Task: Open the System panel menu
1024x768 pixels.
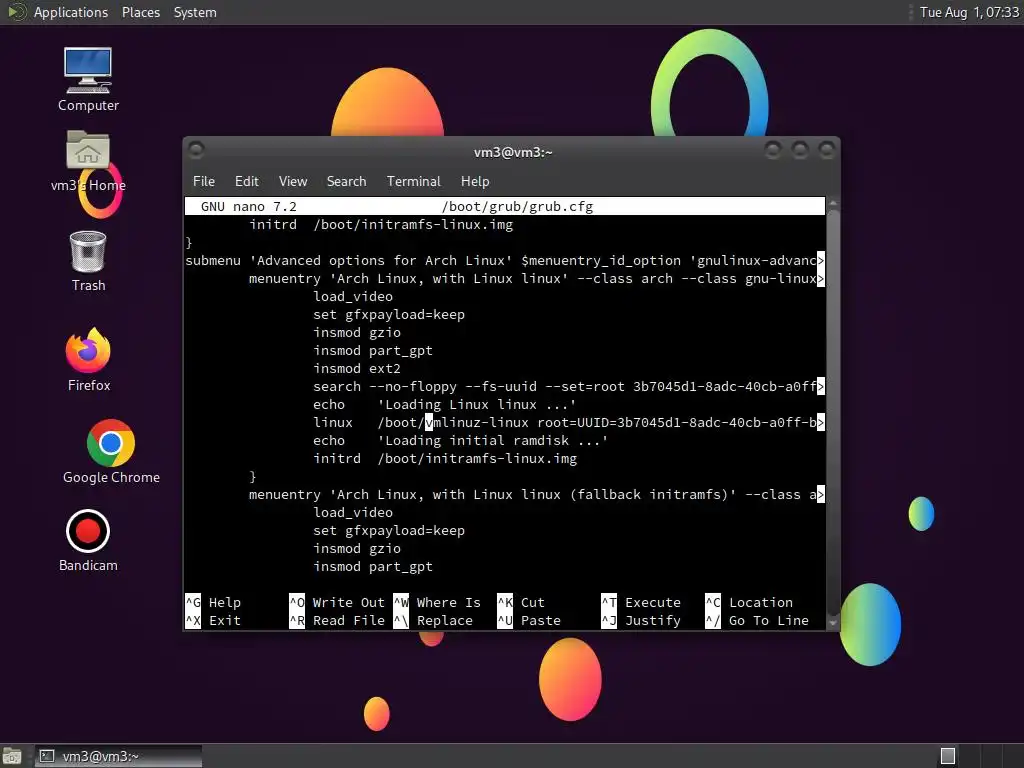Action: [195, 12]
